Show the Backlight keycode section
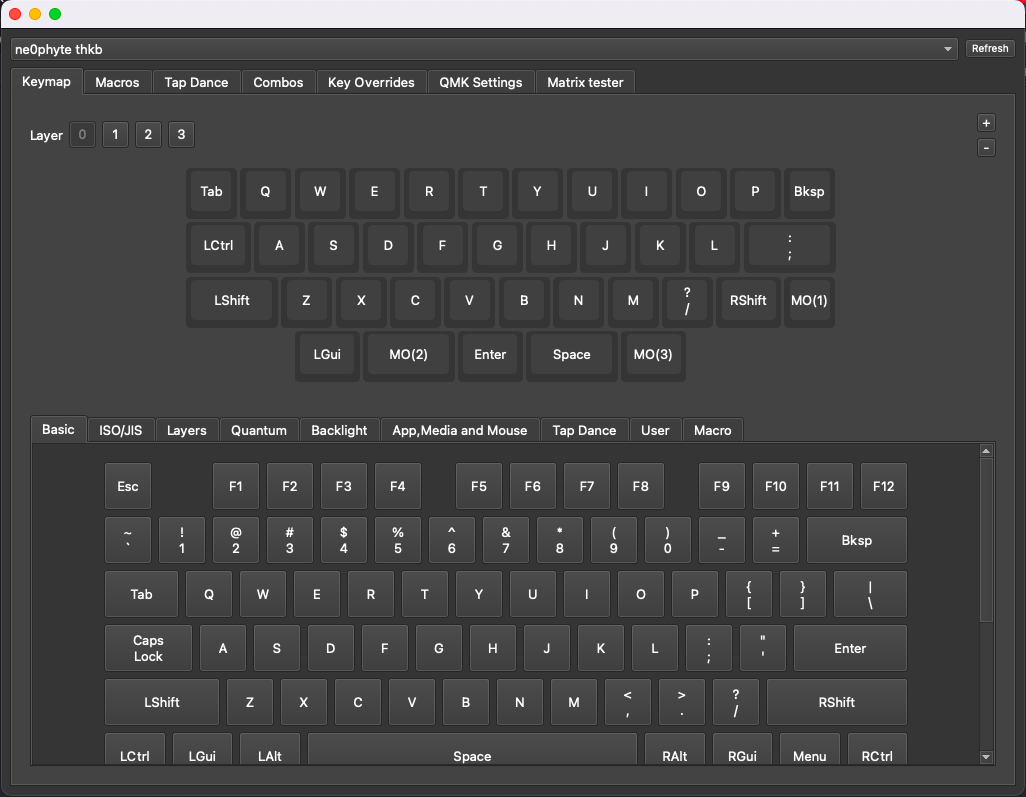 pos(339,430)
